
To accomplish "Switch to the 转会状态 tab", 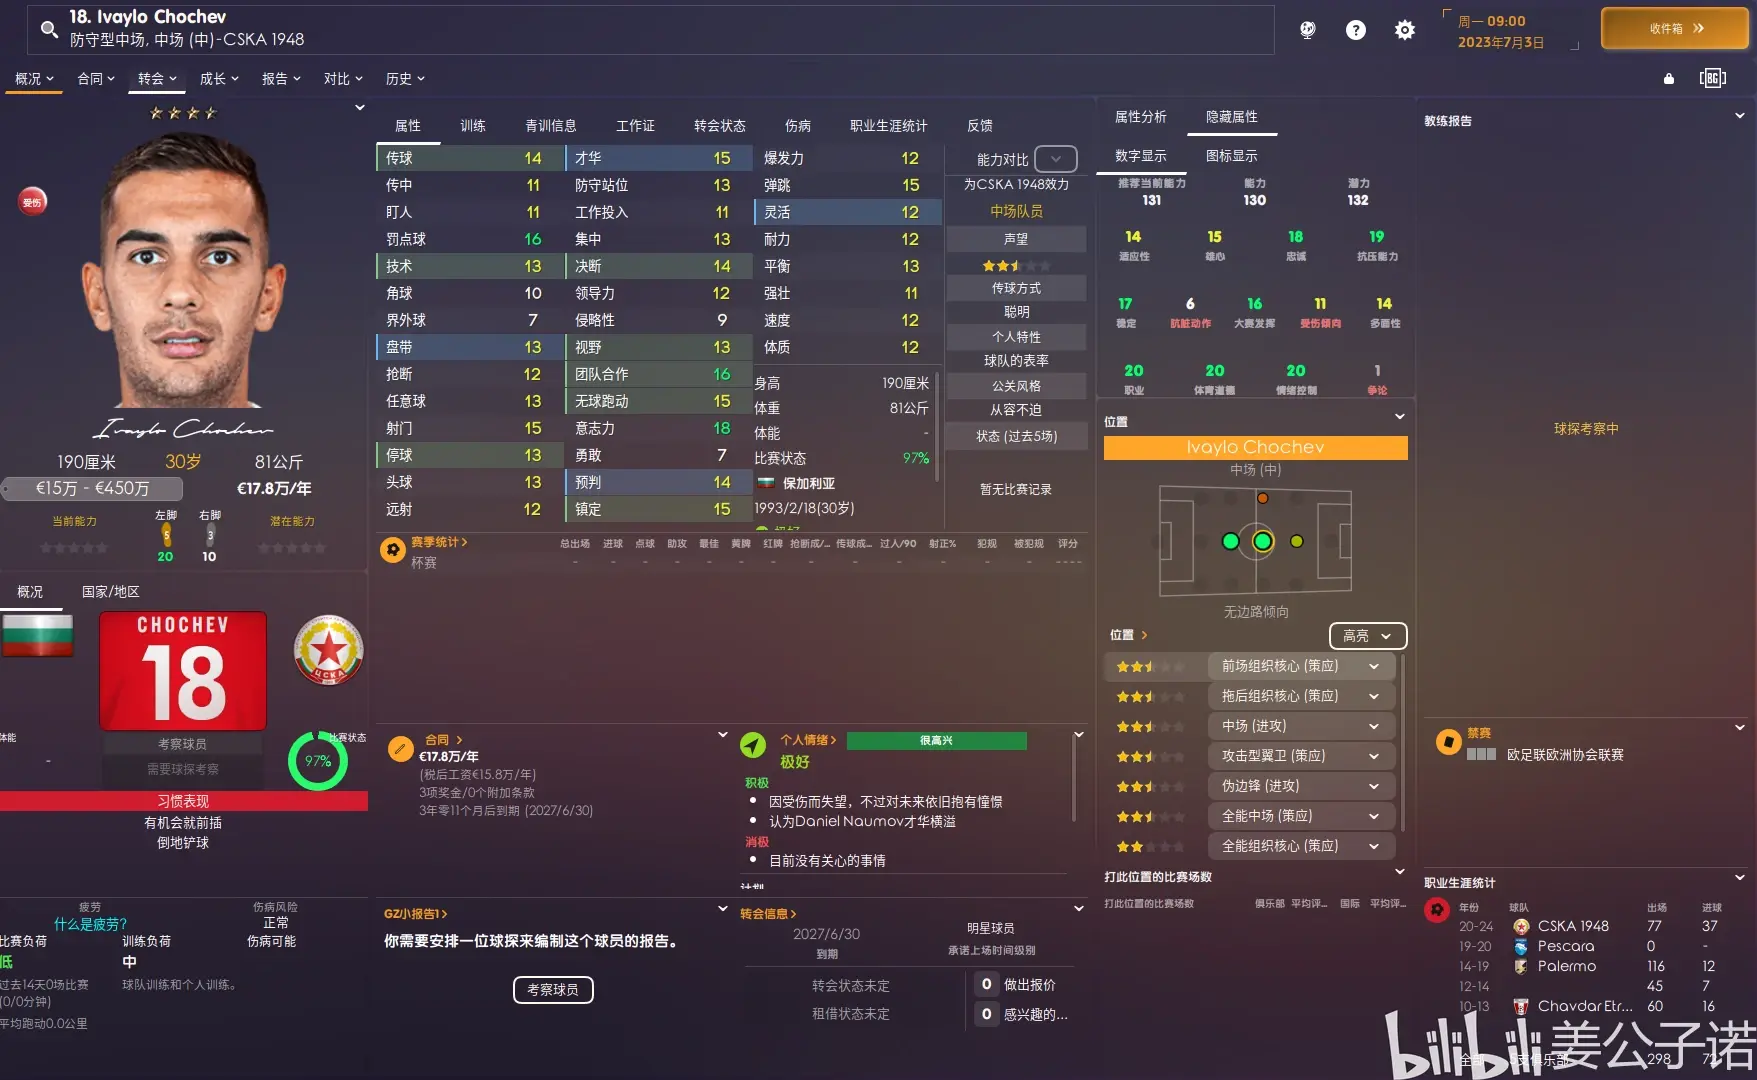I will coord(720,126).
